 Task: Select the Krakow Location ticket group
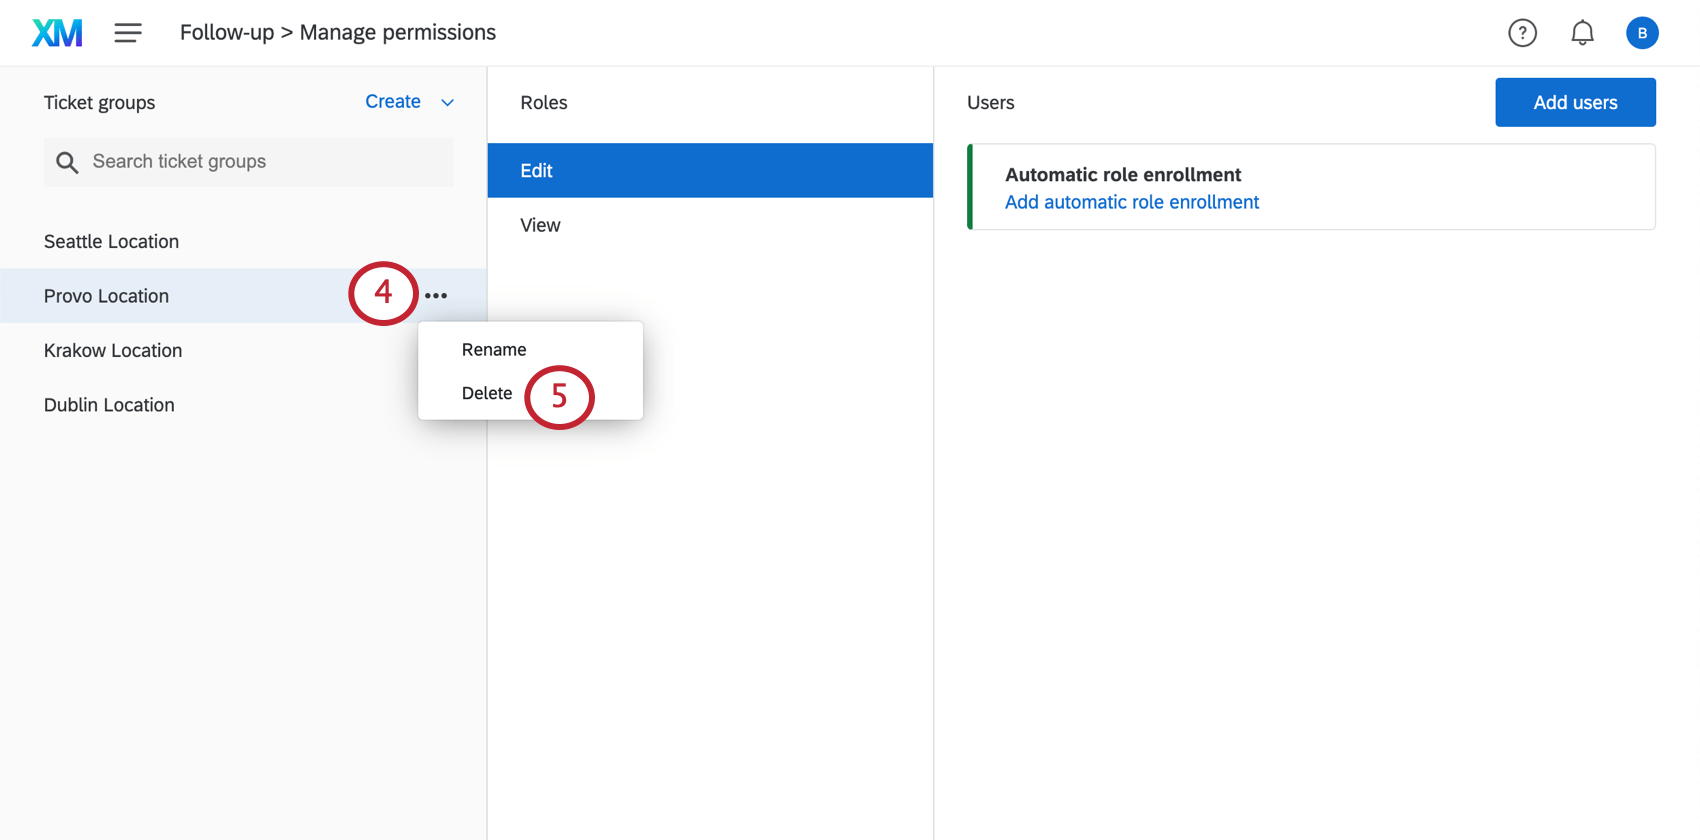click(113, 351)
